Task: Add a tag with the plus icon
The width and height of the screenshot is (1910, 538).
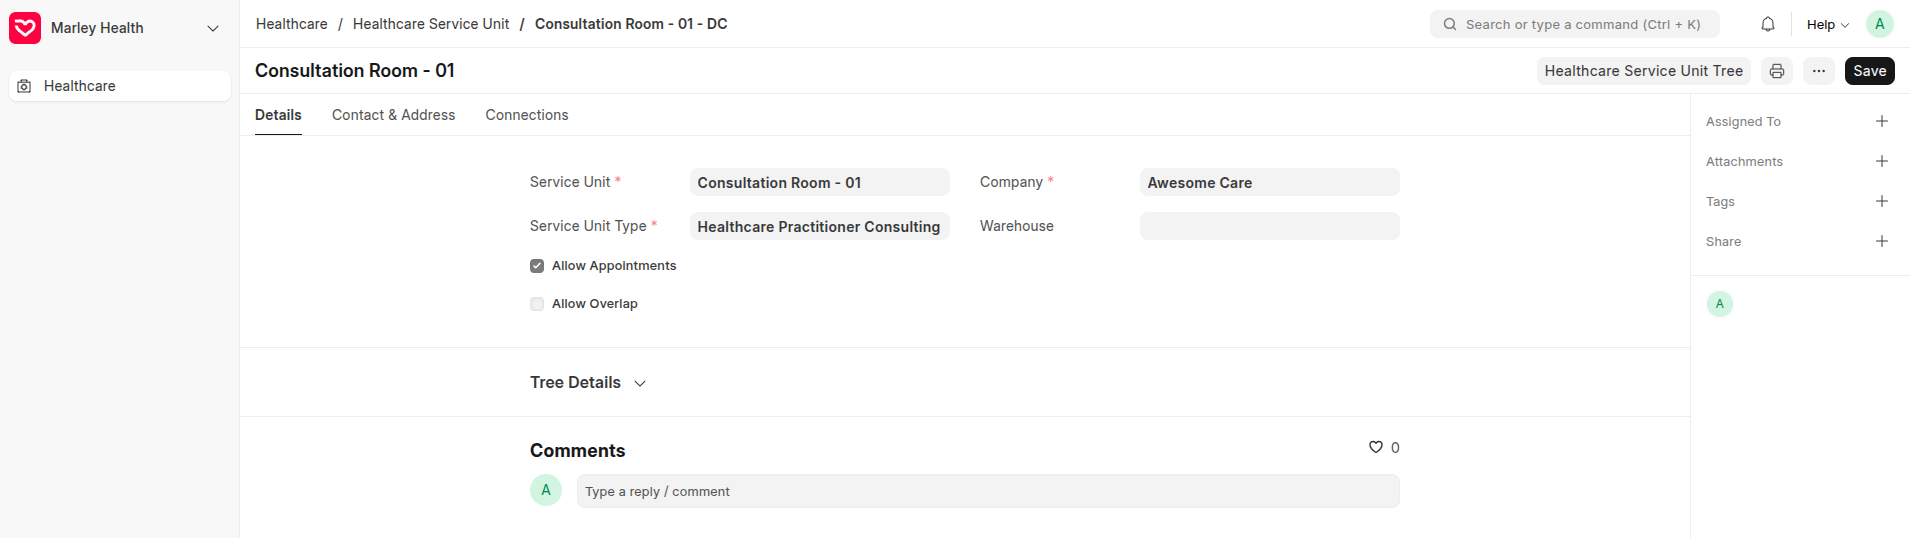Action: click(x=1882, y=201)
